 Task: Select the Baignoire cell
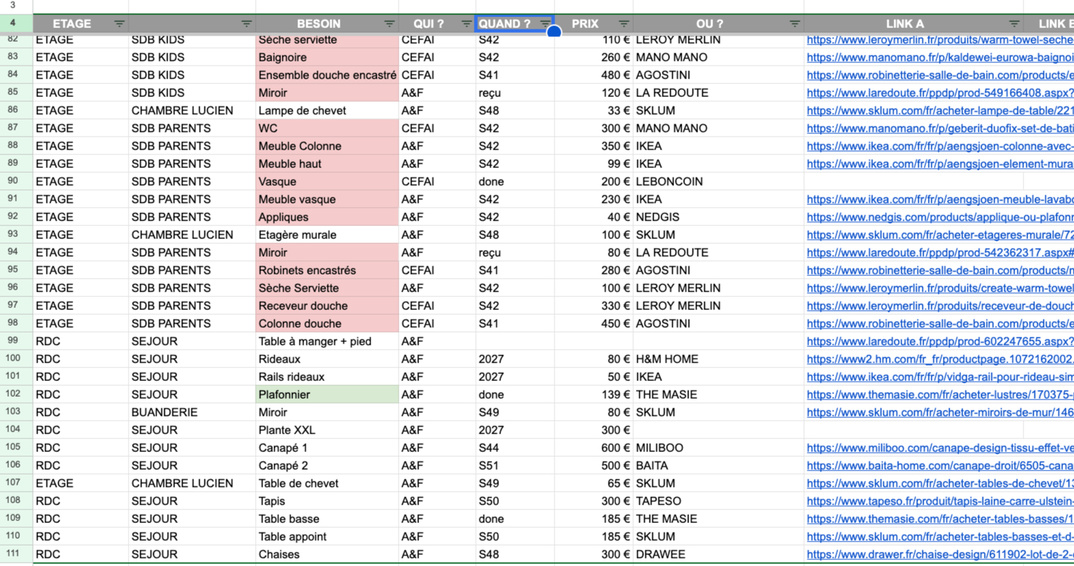(x=327, y=58)
